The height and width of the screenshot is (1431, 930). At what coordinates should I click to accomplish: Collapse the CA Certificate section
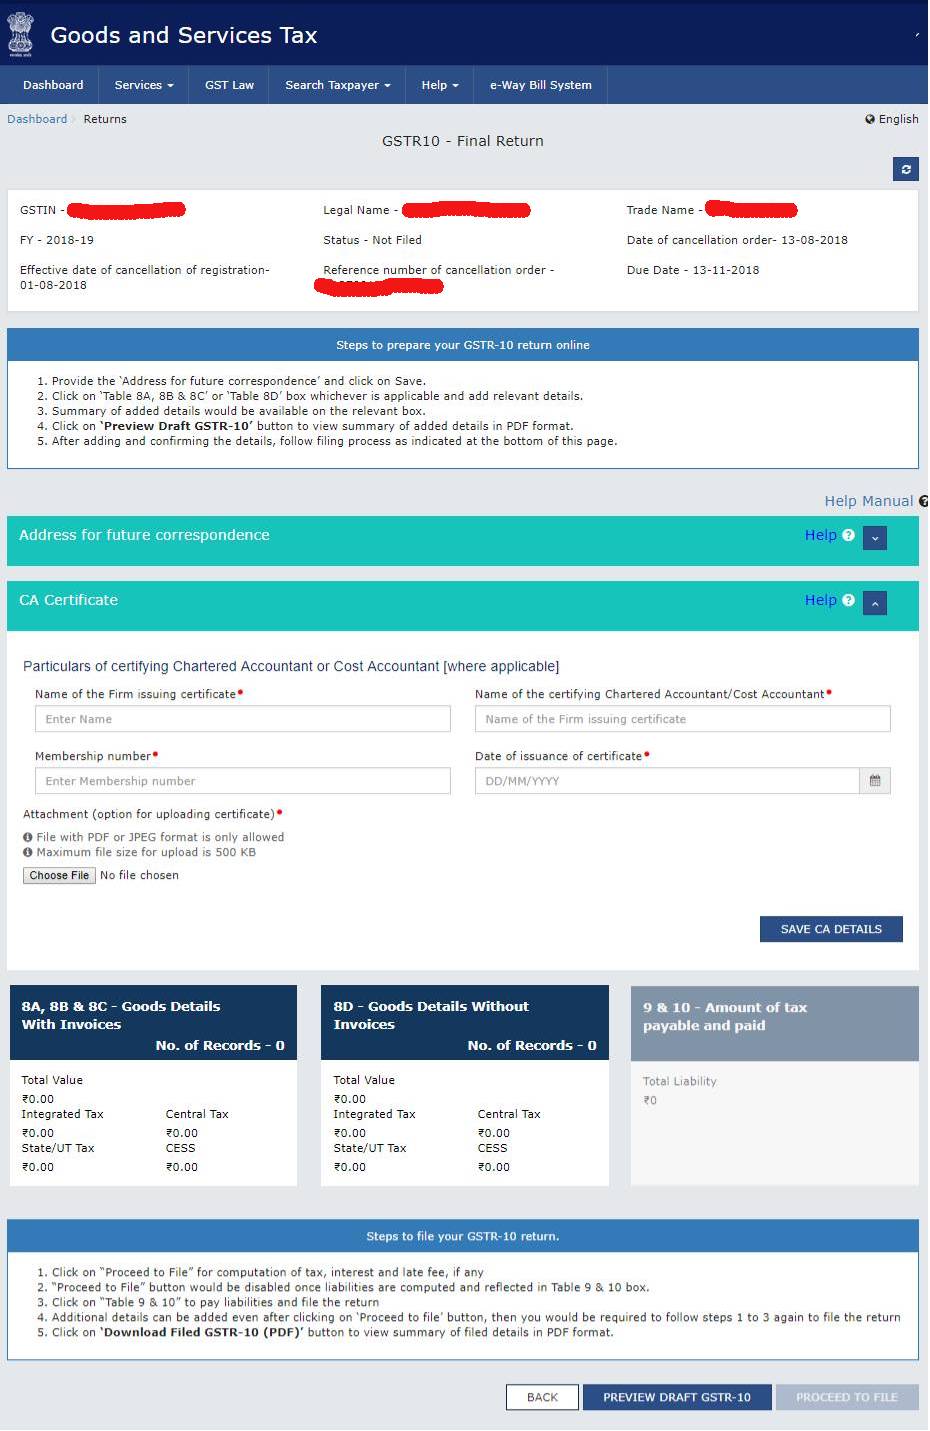(x=874, y=602)
